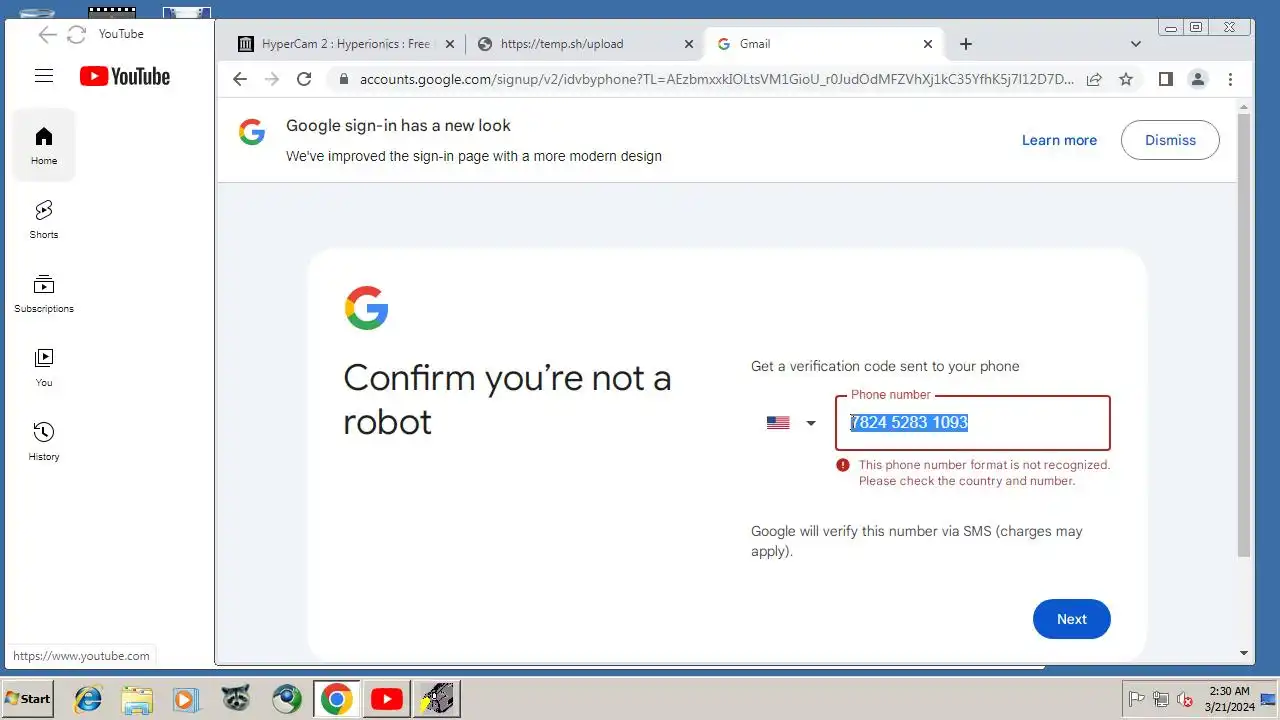
Task: Go forward in Chrome browser
Action: coord(271,79)
